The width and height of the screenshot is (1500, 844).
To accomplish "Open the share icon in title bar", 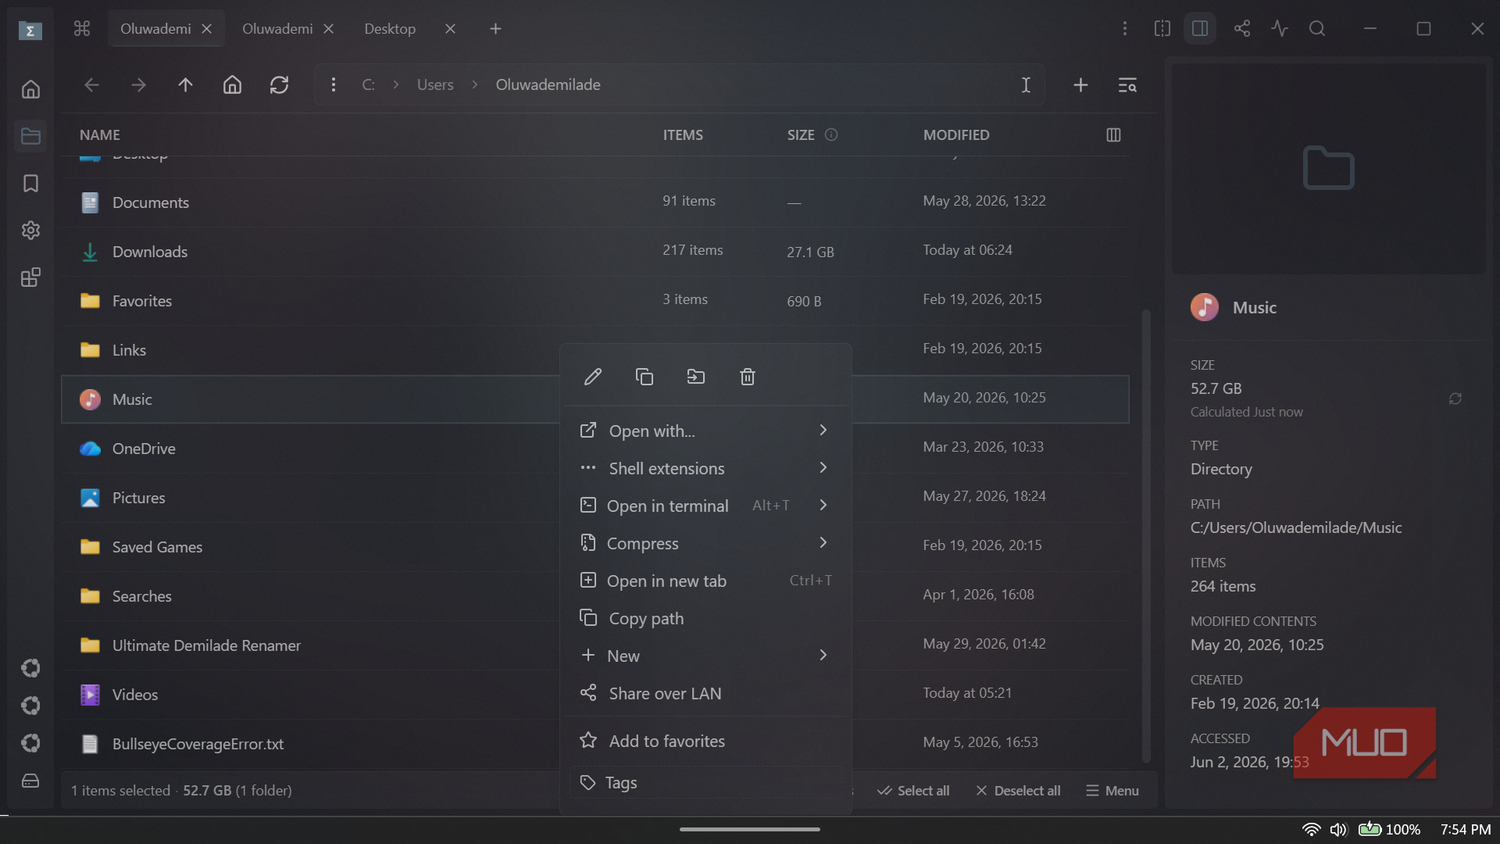I will coord(1242,29).
